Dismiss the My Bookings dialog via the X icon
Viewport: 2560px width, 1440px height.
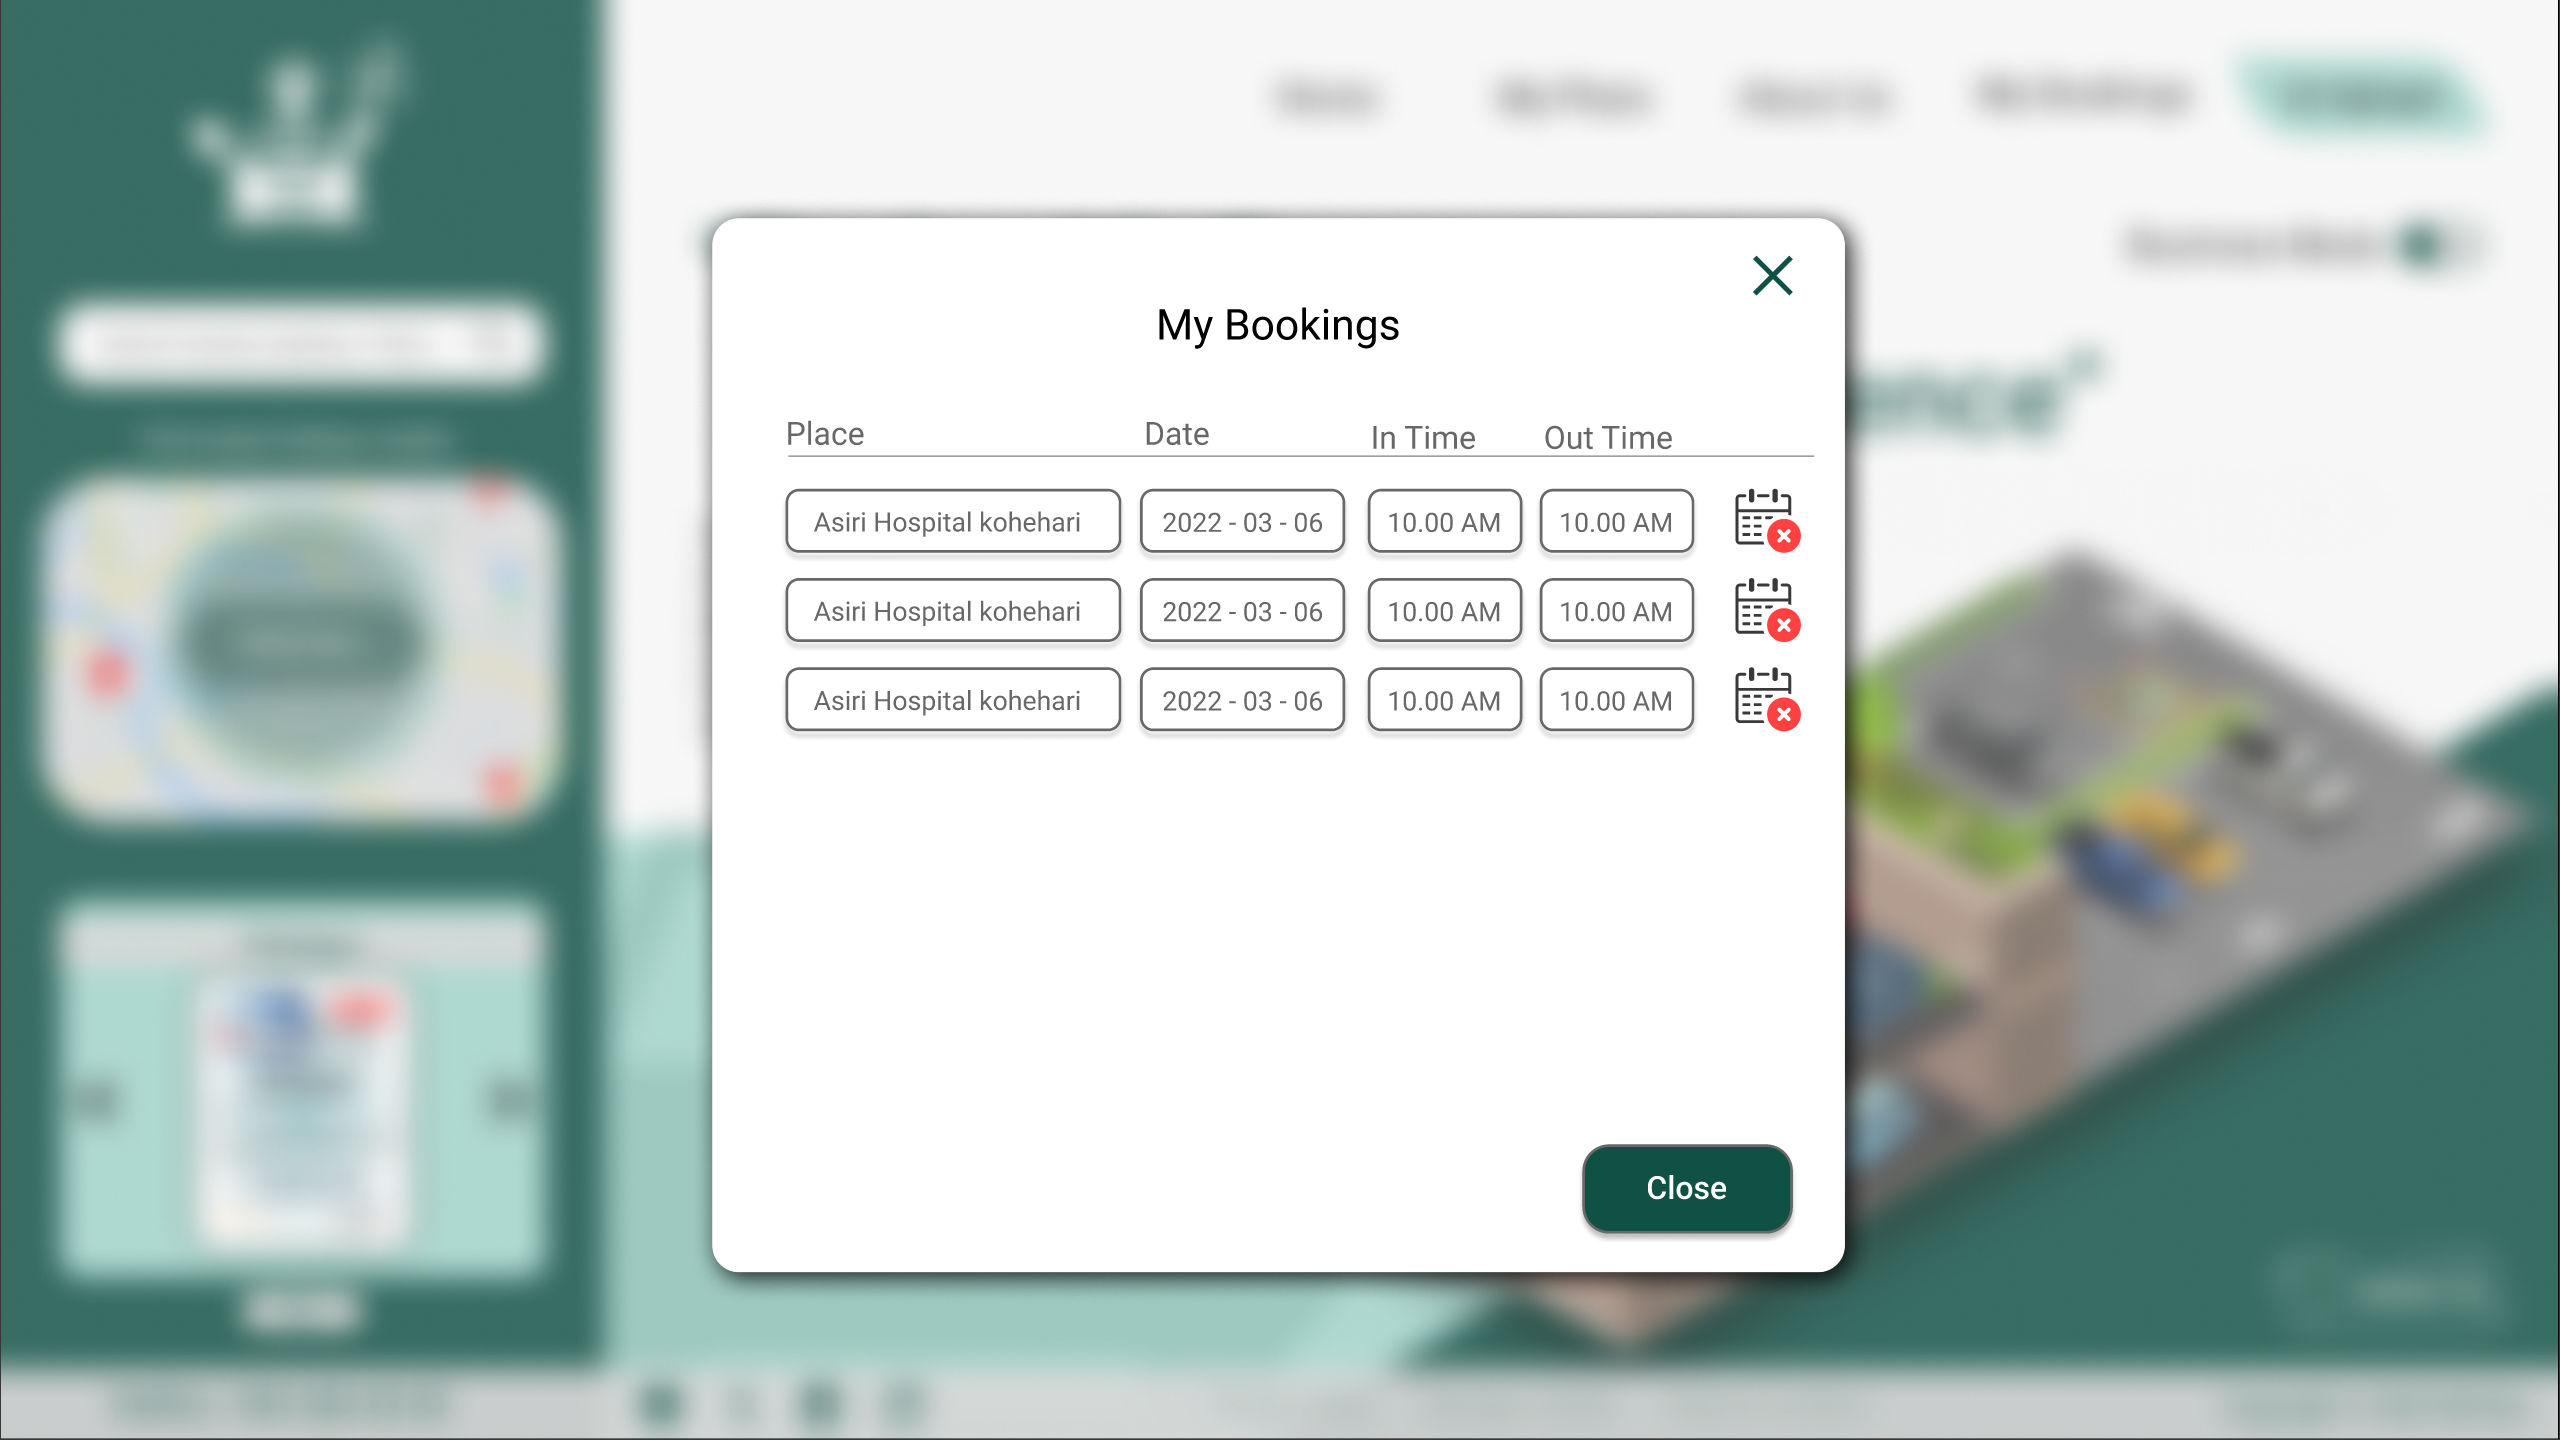pos(1771,277)
